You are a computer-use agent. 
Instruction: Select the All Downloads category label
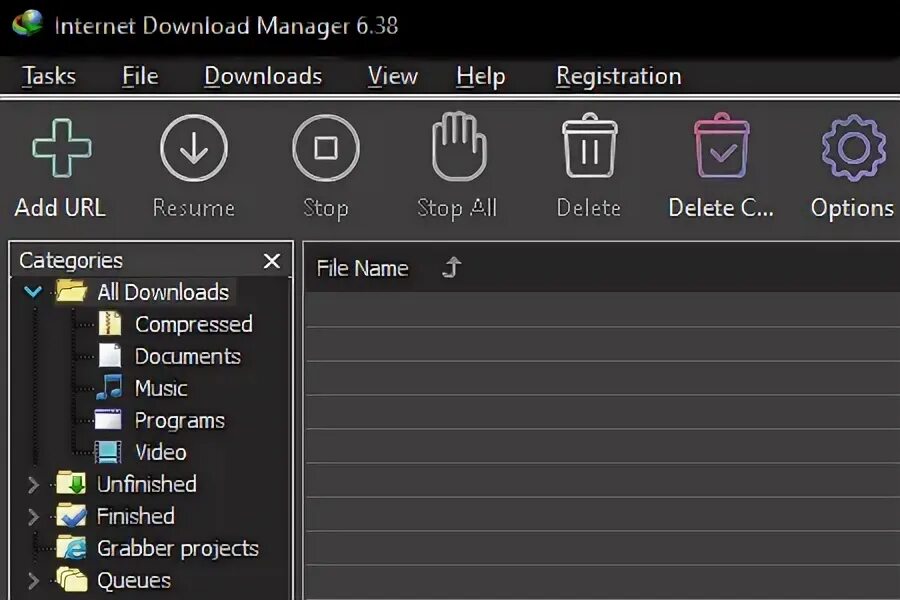163,292
